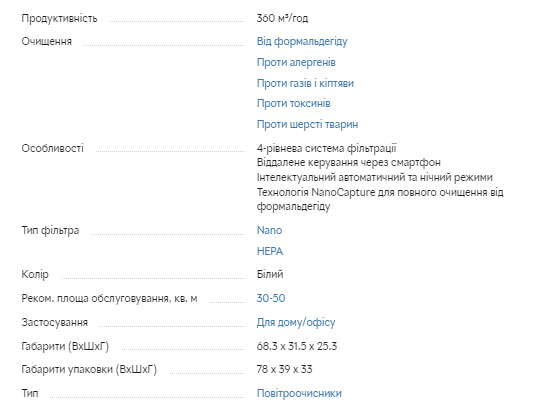This screenshot has height=404, width=546.
Task: Click the '4-рівнева система фільтрації' feature text
Action: (327, 148)
